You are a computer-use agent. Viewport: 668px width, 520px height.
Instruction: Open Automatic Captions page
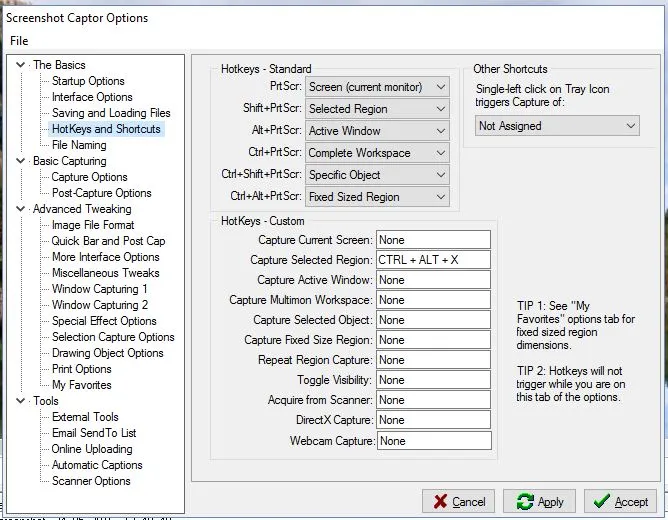pos(97,465)
